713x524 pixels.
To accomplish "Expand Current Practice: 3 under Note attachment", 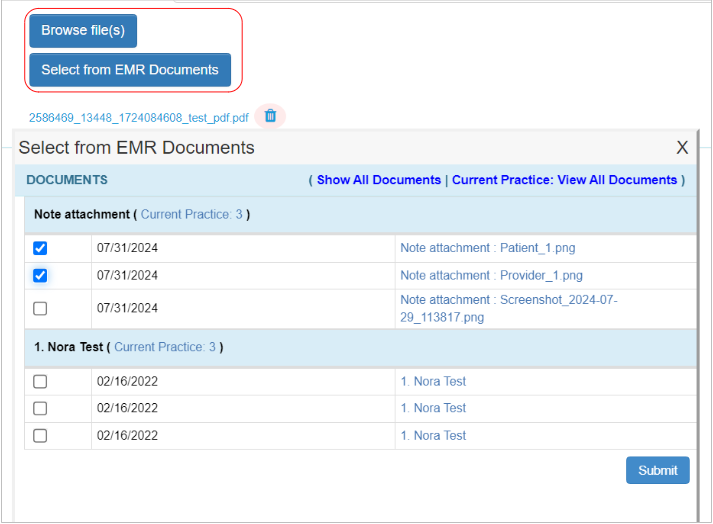I will tap(191, 214).
